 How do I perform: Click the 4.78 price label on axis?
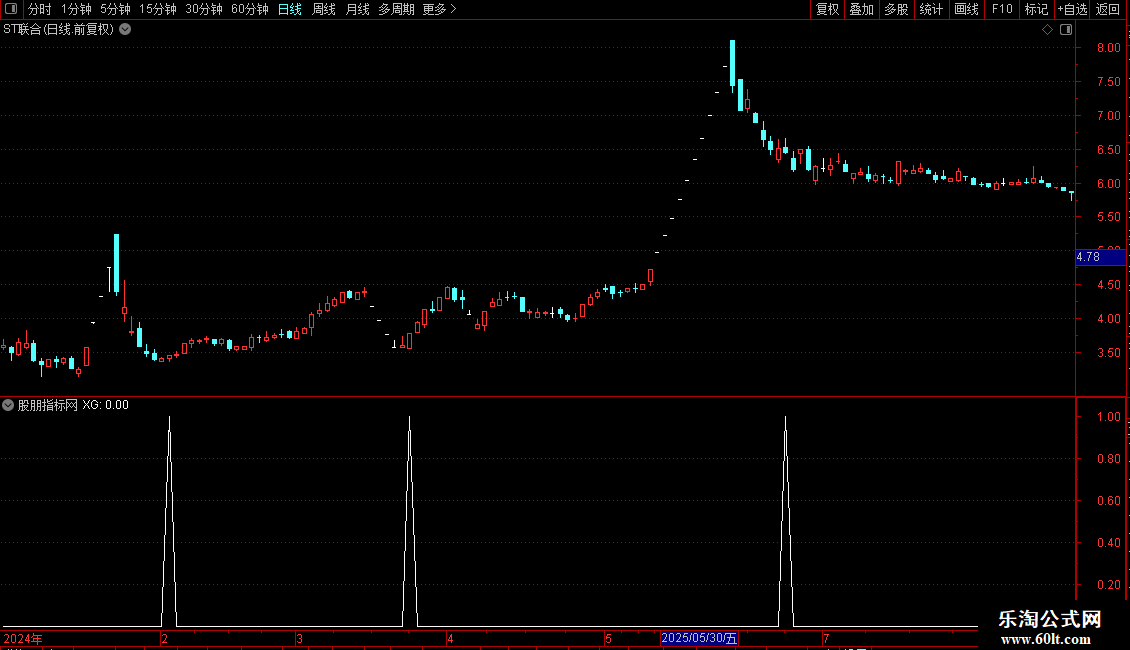point(1100,257)
